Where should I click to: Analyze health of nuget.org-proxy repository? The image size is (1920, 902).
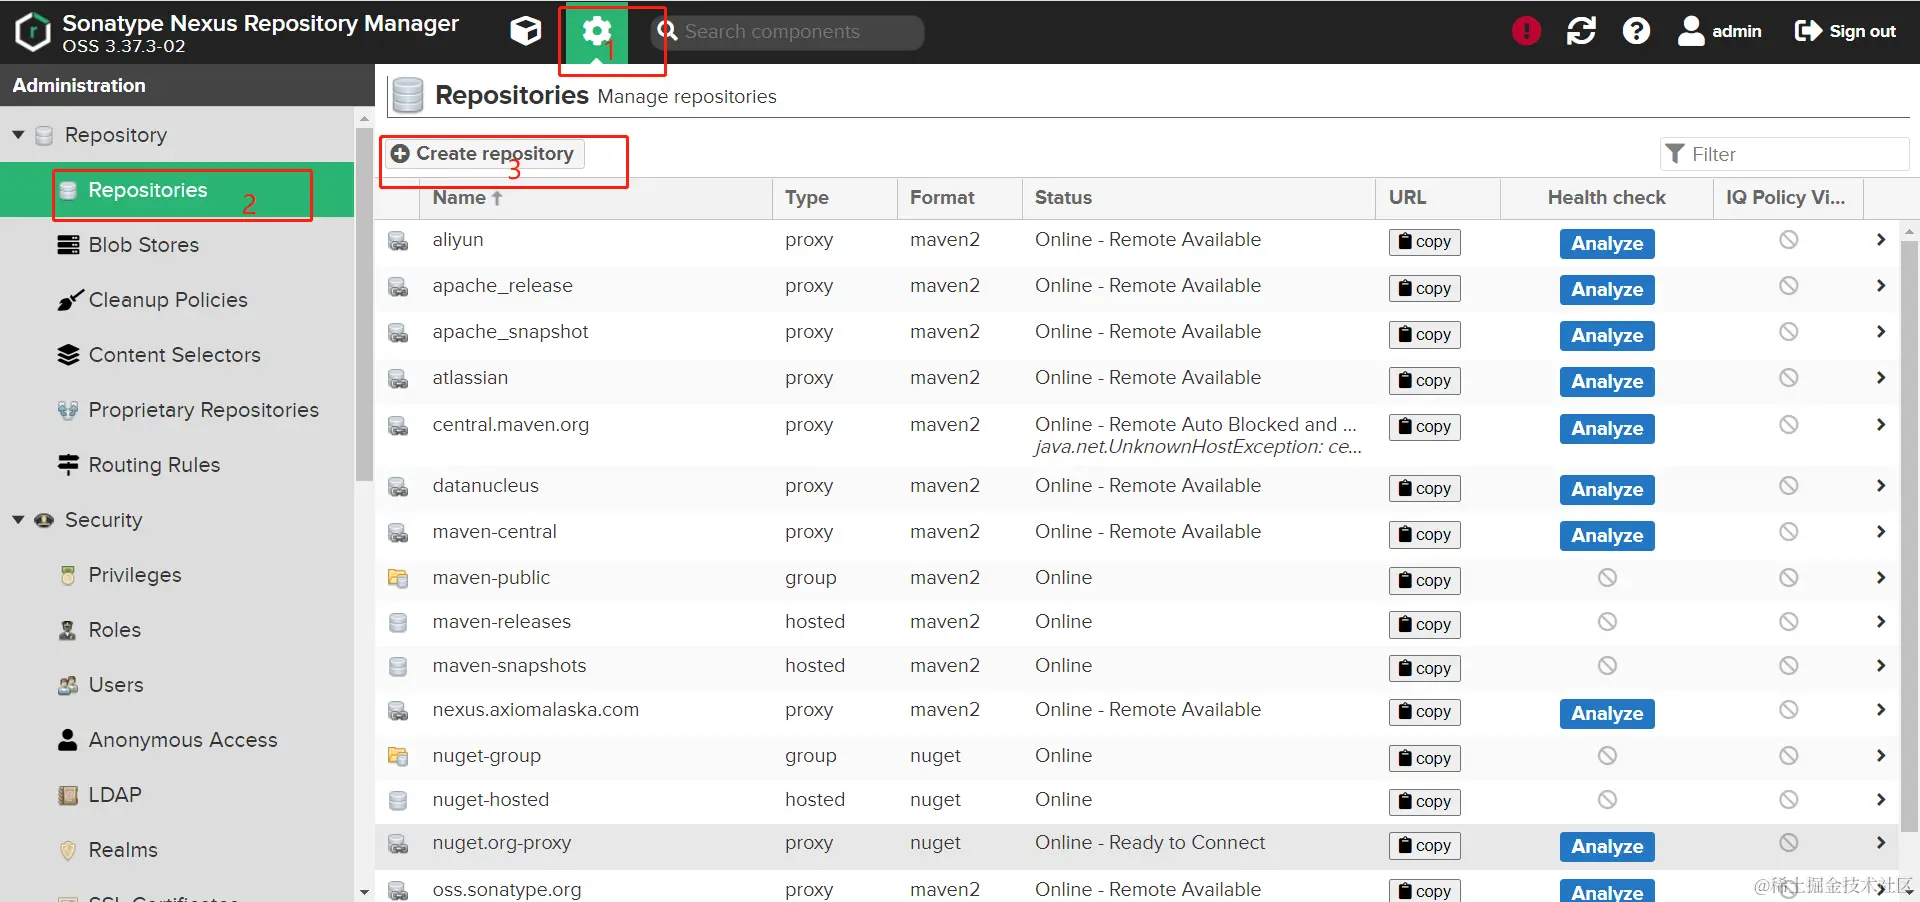click(x=1607, y=846)
